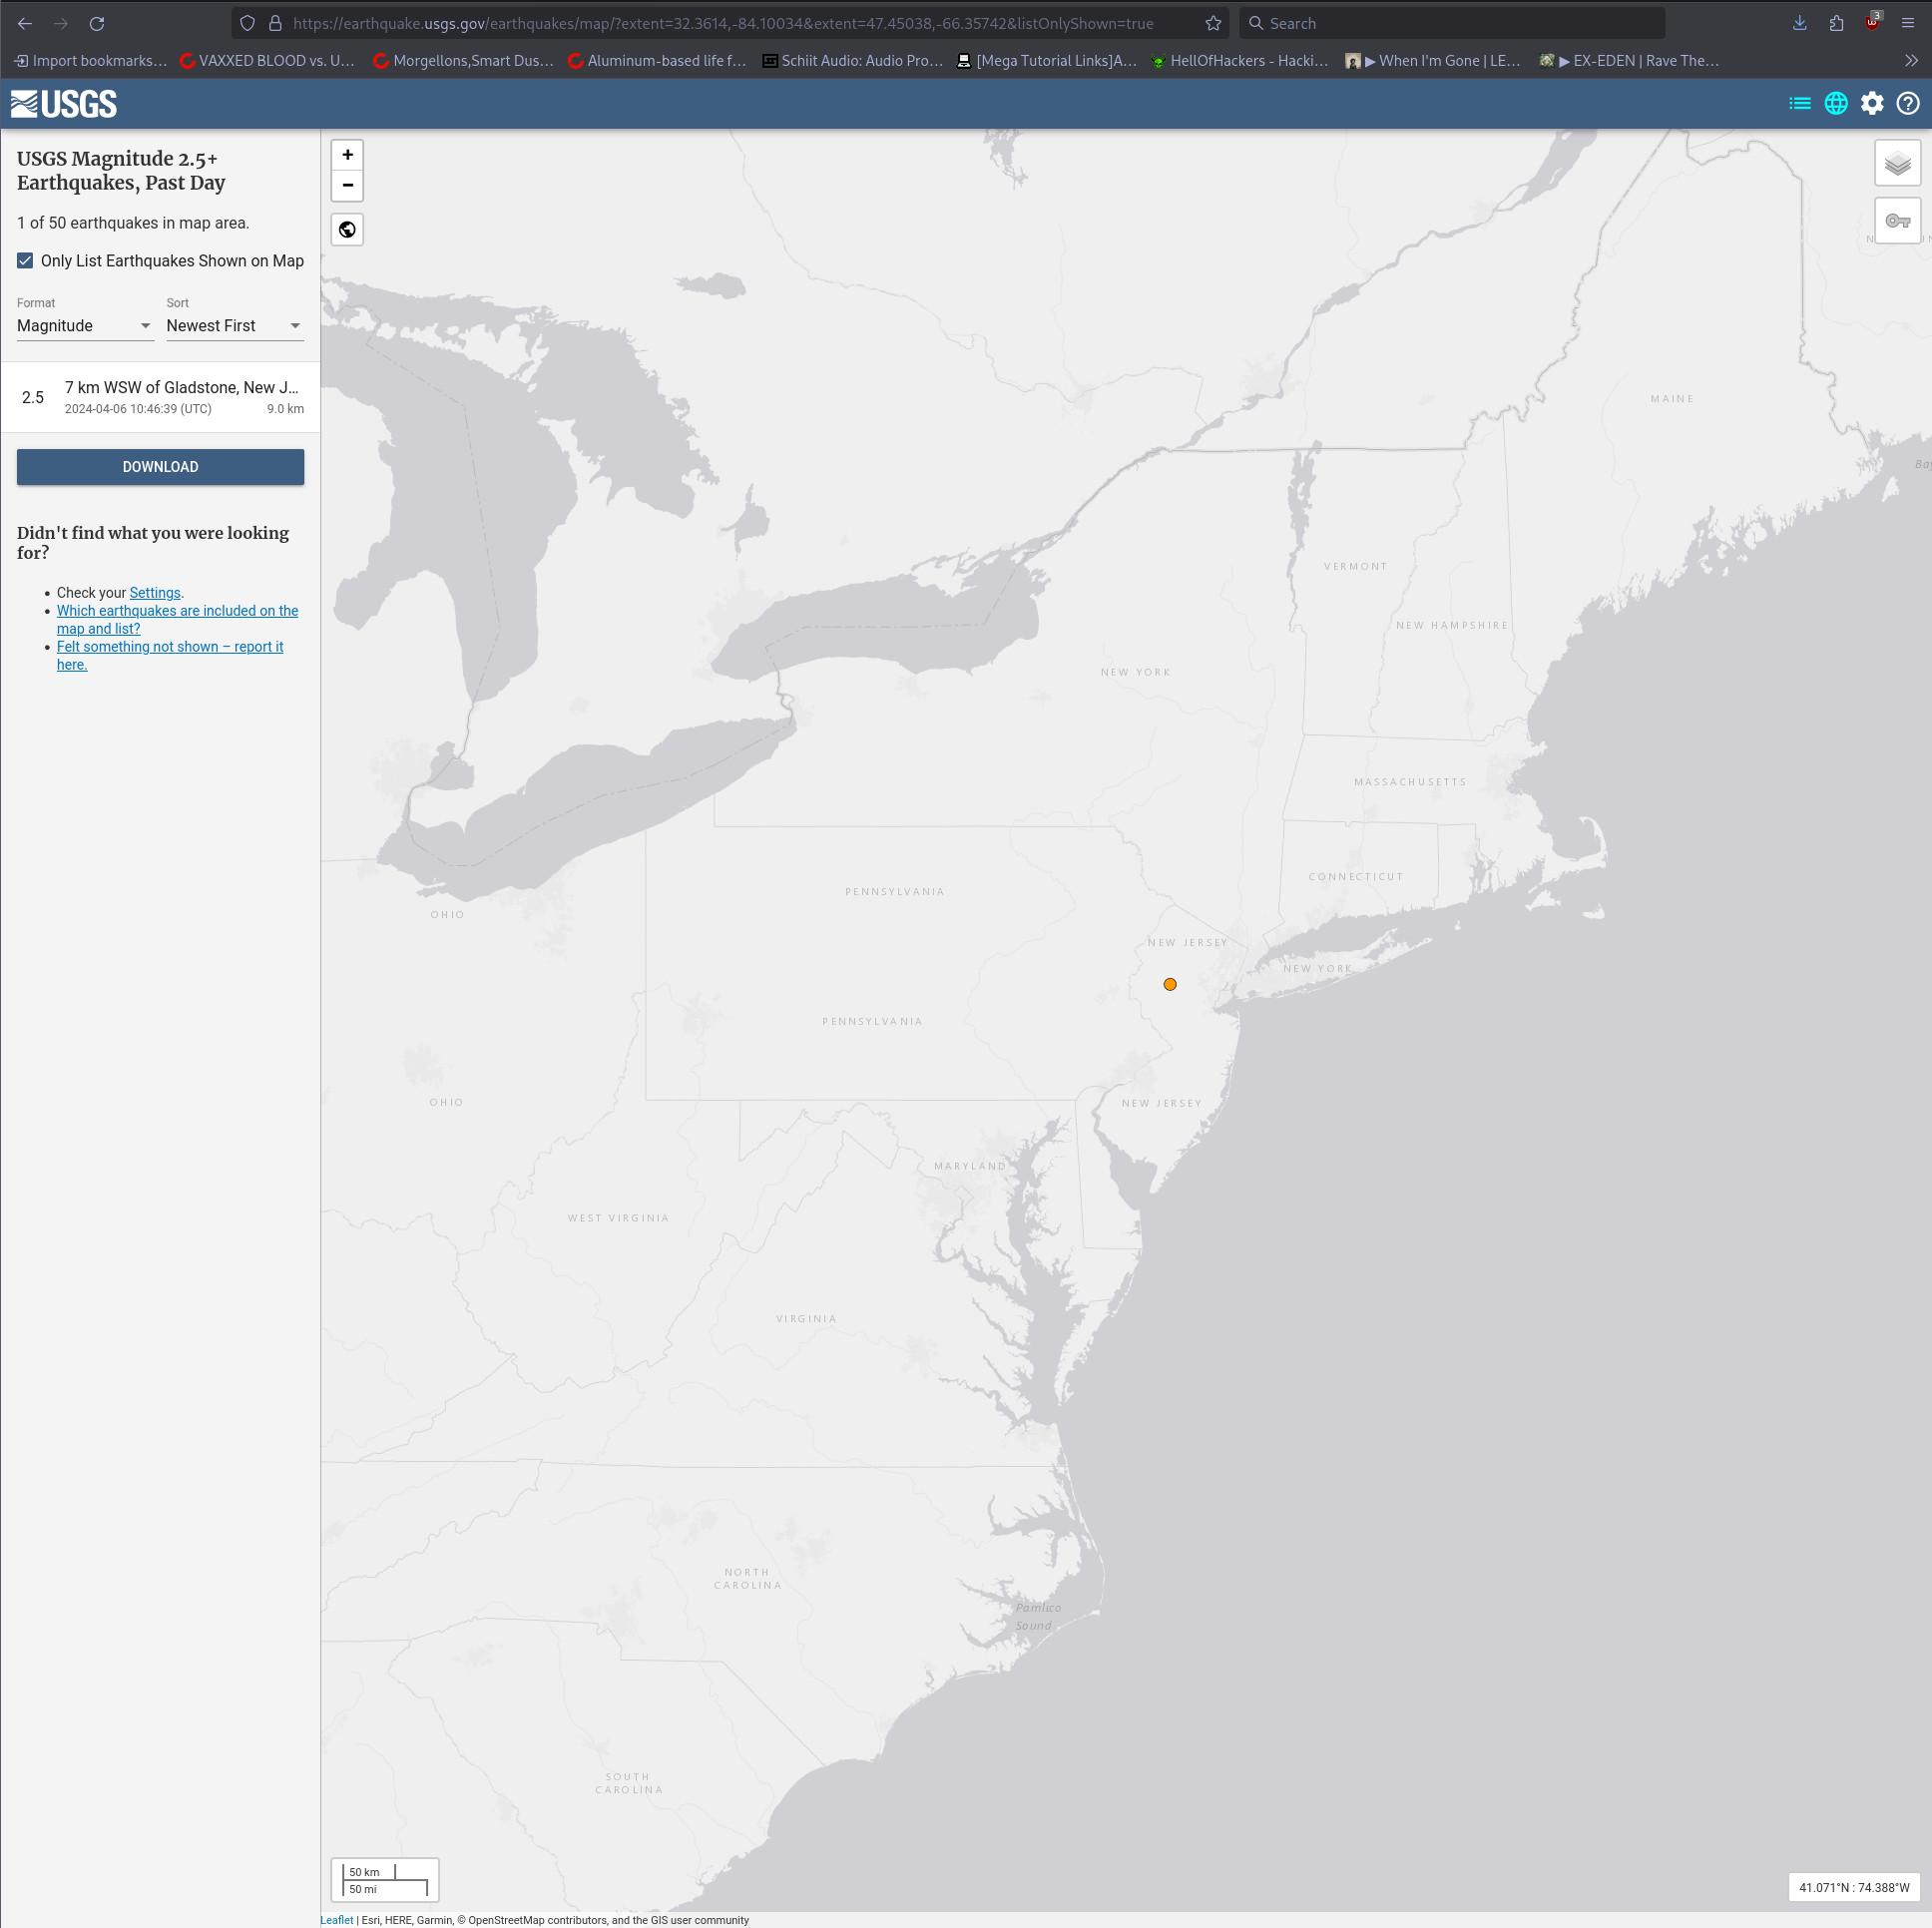
Task: Open the settings gear in USGS header
Action: tap(1871, 103)
